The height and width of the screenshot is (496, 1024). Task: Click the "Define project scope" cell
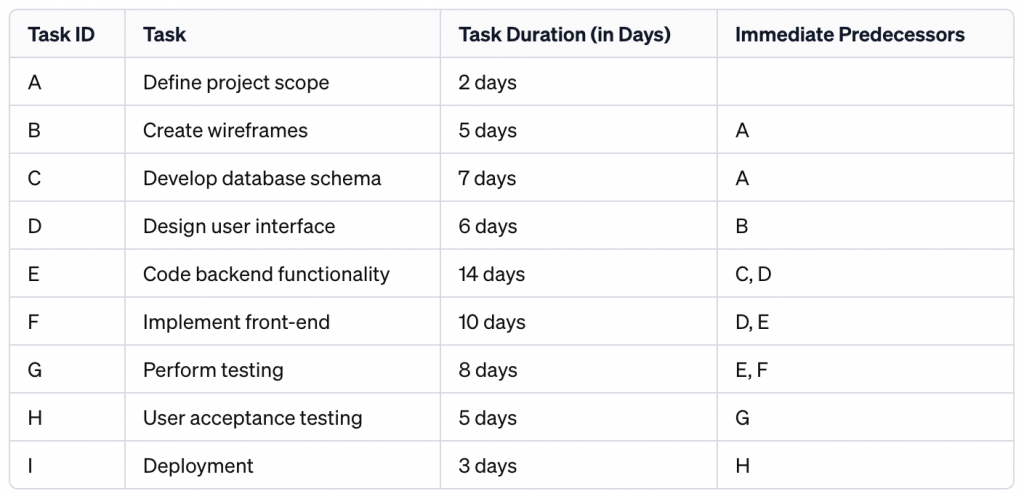tap(236, 83)
